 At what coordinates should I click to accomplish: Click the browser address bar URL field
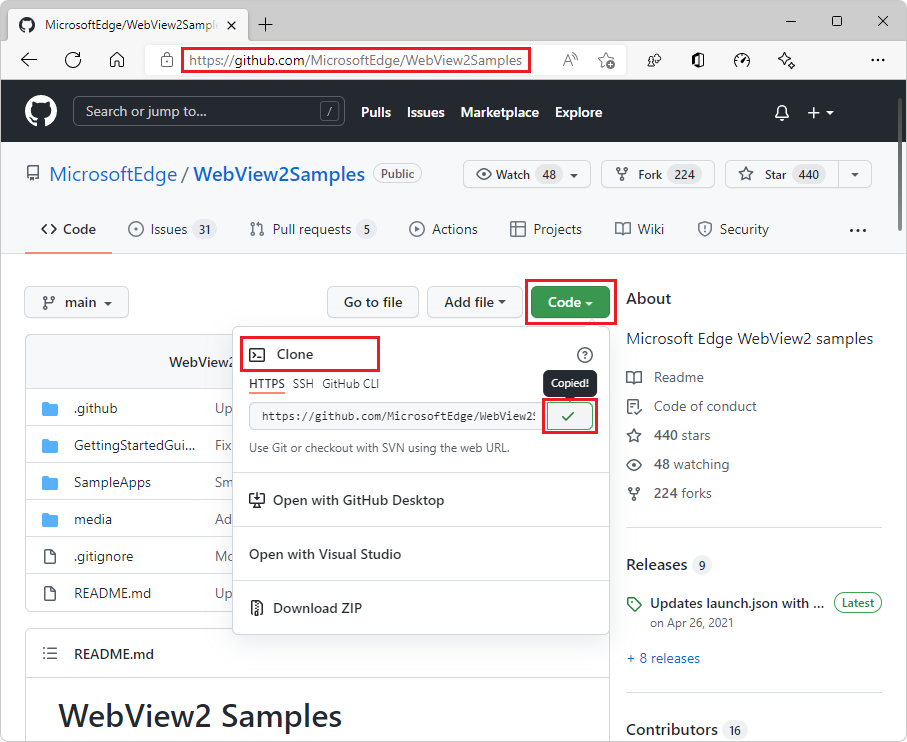355,60
